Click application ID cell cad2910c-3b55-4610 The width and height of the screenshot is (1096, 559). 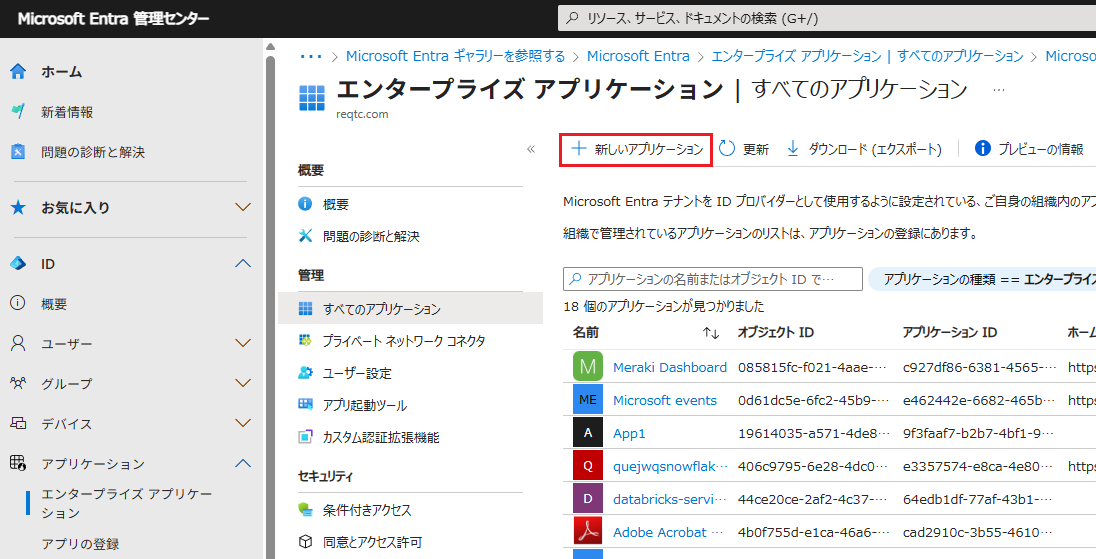(x=978, y=532)
